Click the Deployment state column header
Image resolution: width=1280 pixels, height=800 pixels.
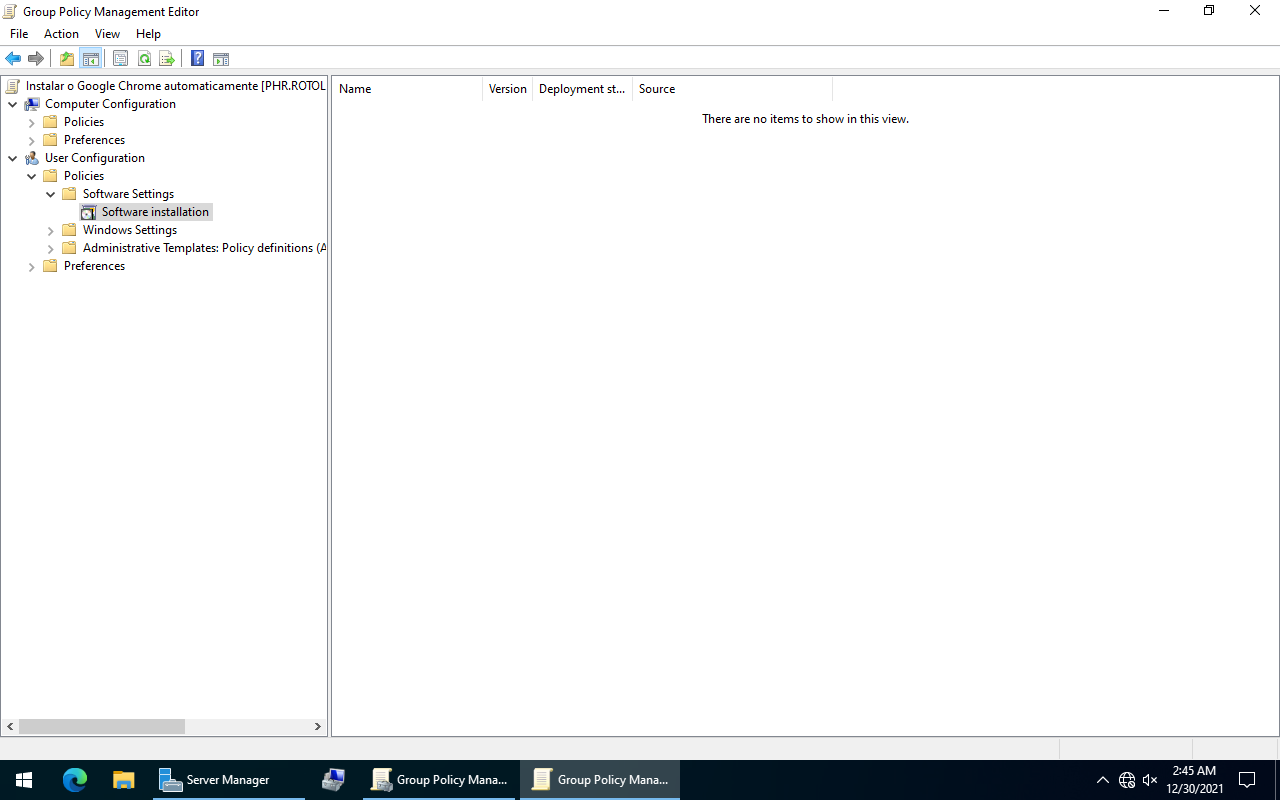[x=581, y=89]
